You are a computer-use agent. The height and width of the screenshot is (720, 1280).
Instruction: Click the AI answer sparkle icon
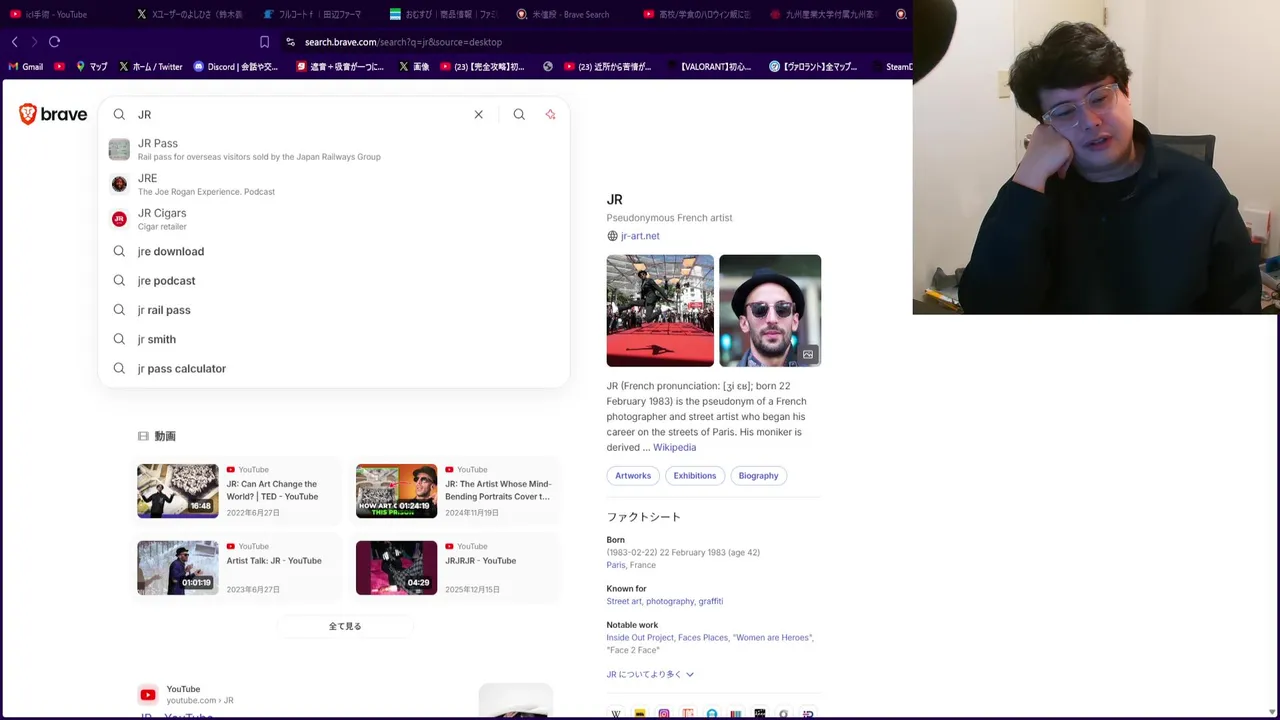[x=550, y=114]
